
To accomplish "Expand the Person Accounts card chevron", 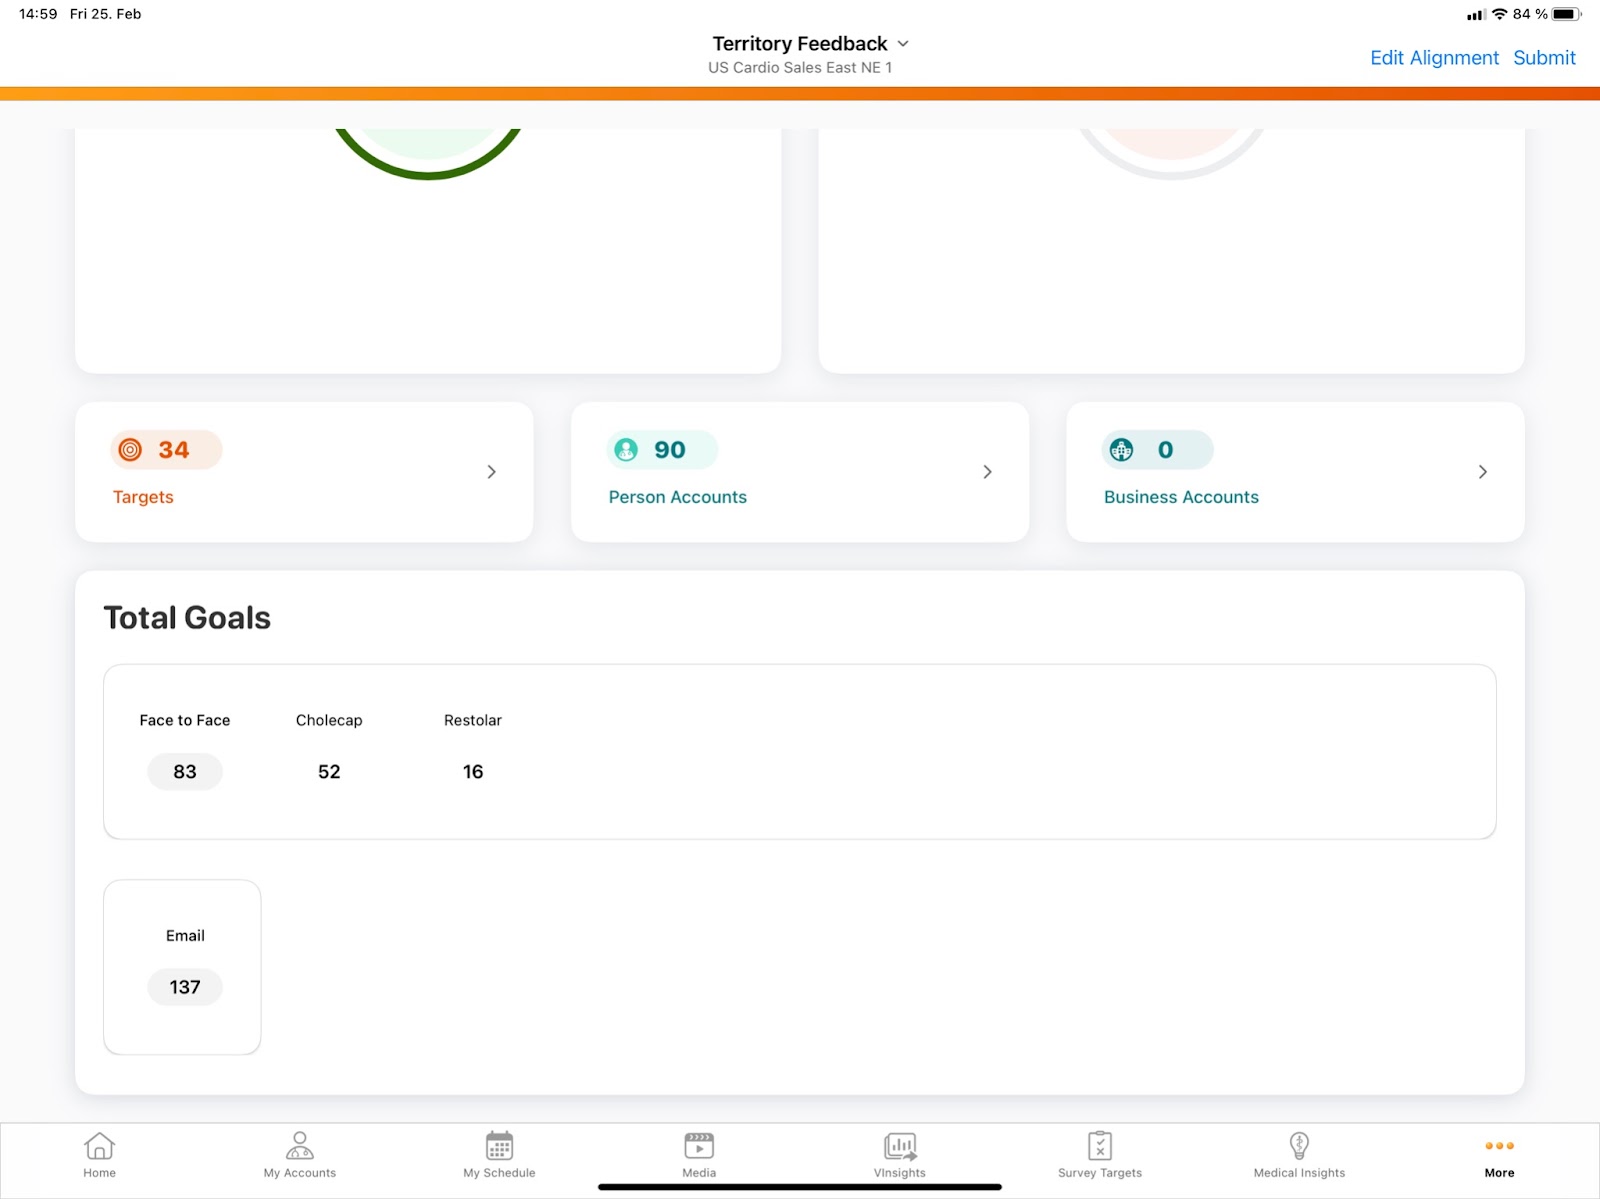I will pos(987,472).
